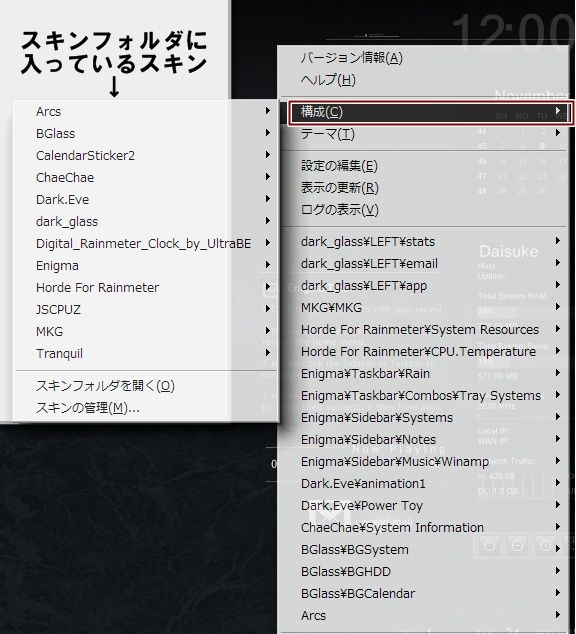Image resolution: width=576 pixels, height=634 pixels.
Task: Open dark_glass¥LEFT¥email active skin entry
Action: click(424, 264)
